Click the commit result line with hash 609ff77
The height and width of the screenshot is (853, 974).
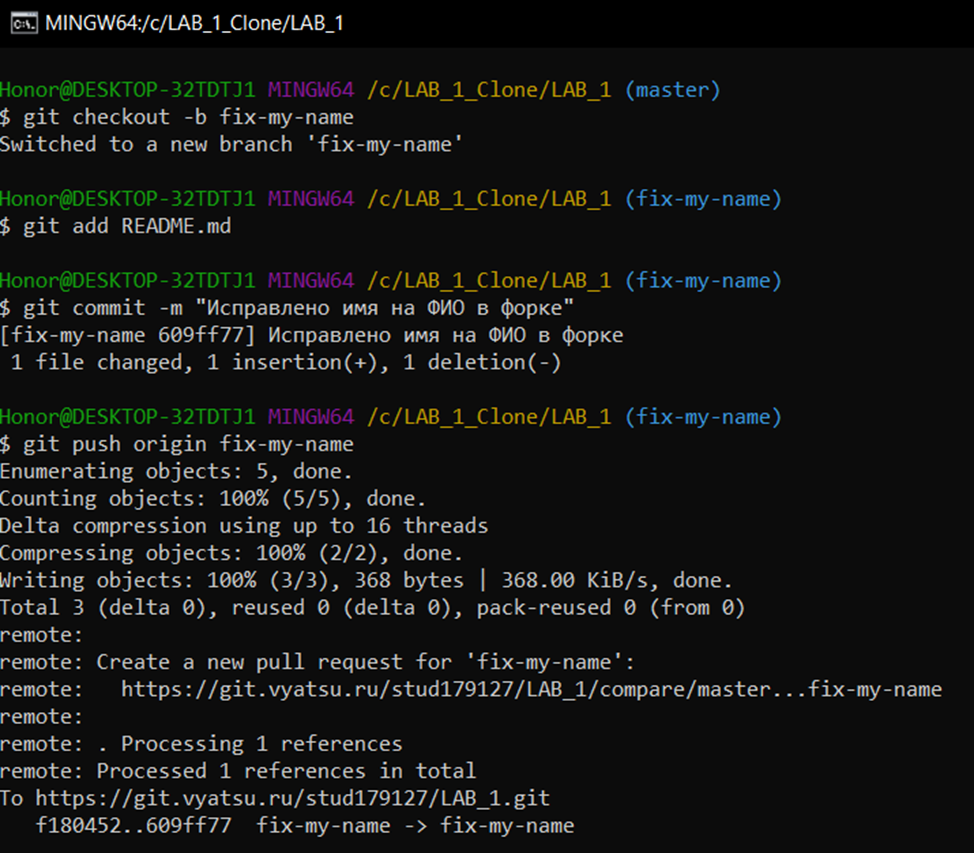click(311, 335)
